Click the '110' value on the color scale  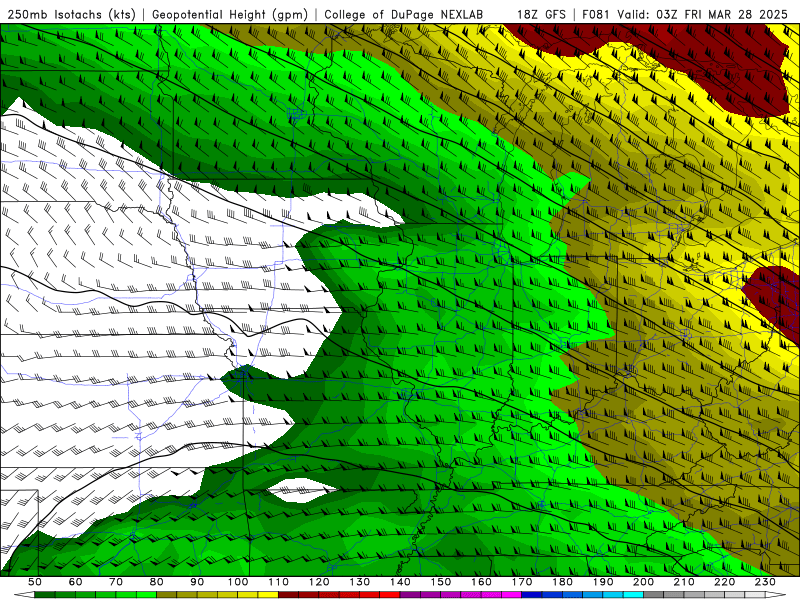279,582
